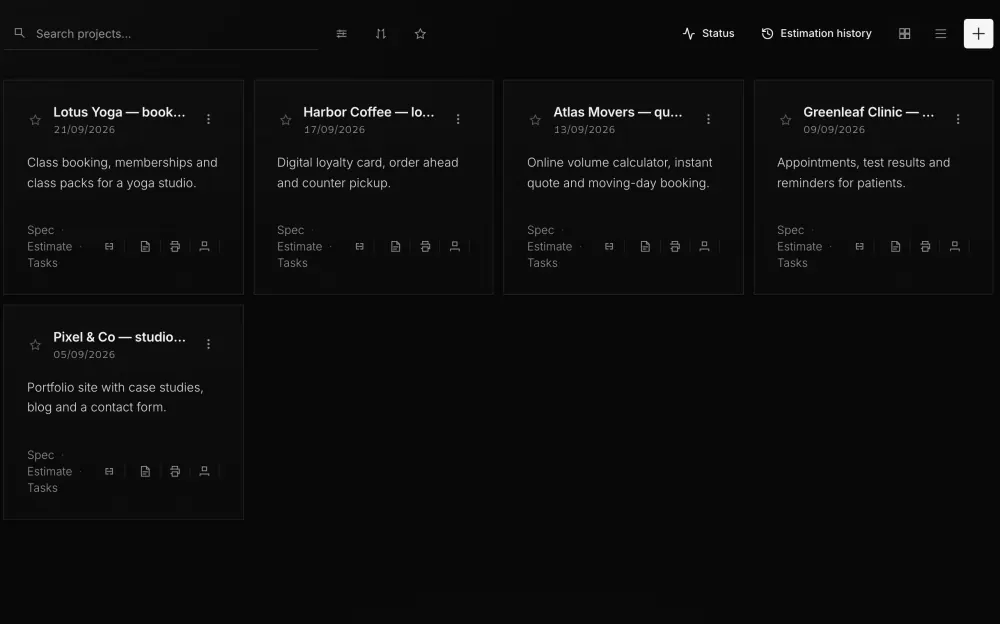Click the date 17/09/2026
1000x624 pixels.
(334, 130)
